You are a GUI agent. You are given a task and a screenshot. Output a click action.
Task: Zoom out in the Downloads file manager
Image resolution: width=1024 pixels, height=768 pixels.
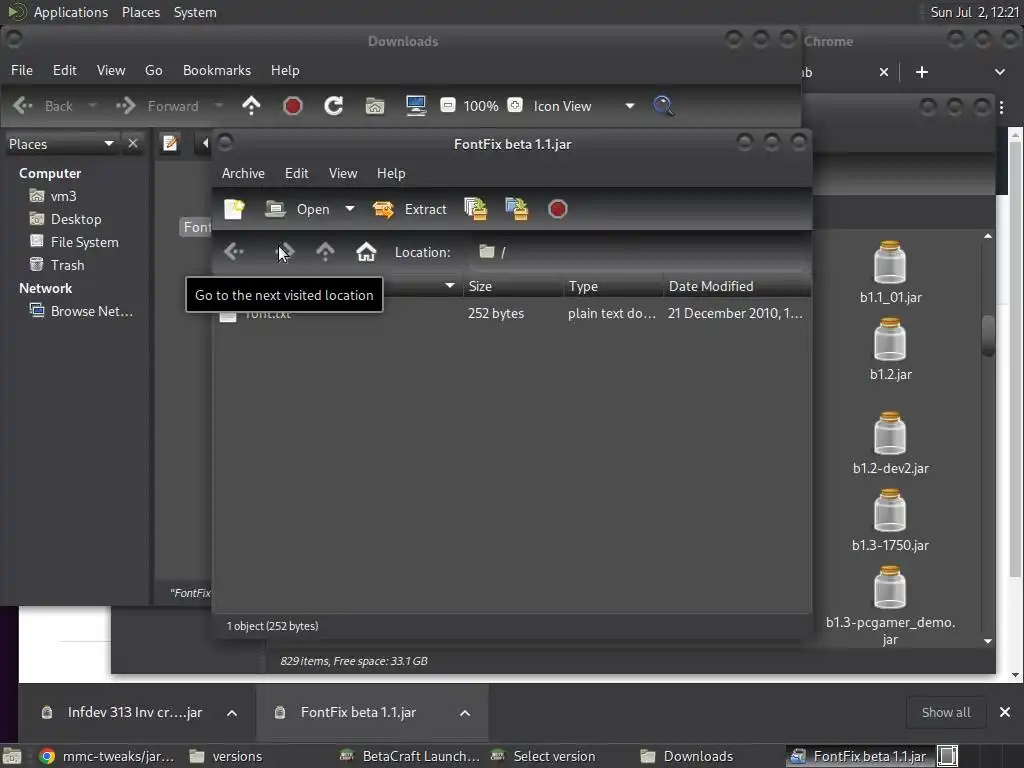point(447,105)
